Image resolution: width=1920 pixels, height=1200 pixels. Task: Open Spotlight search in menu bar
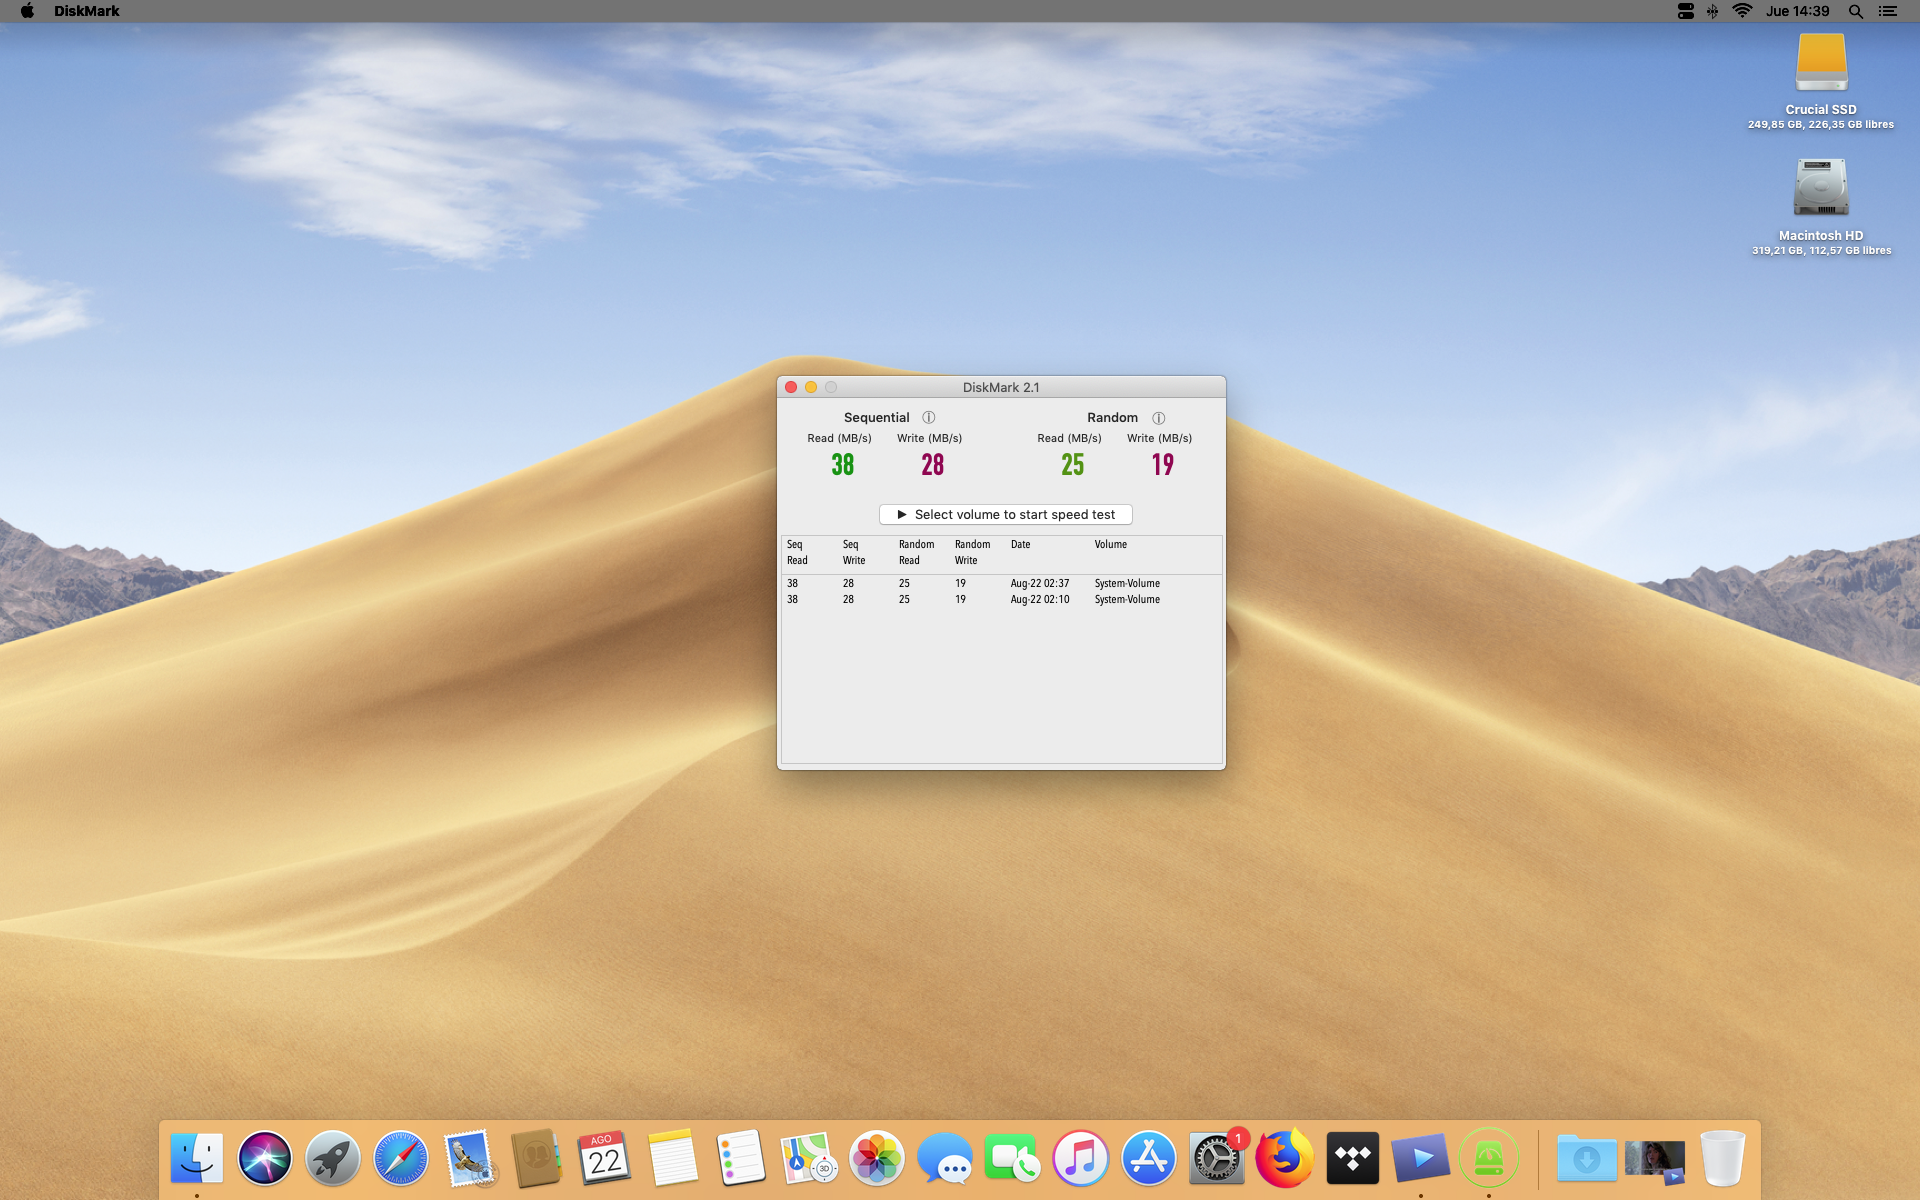(x=1855, y=11)
